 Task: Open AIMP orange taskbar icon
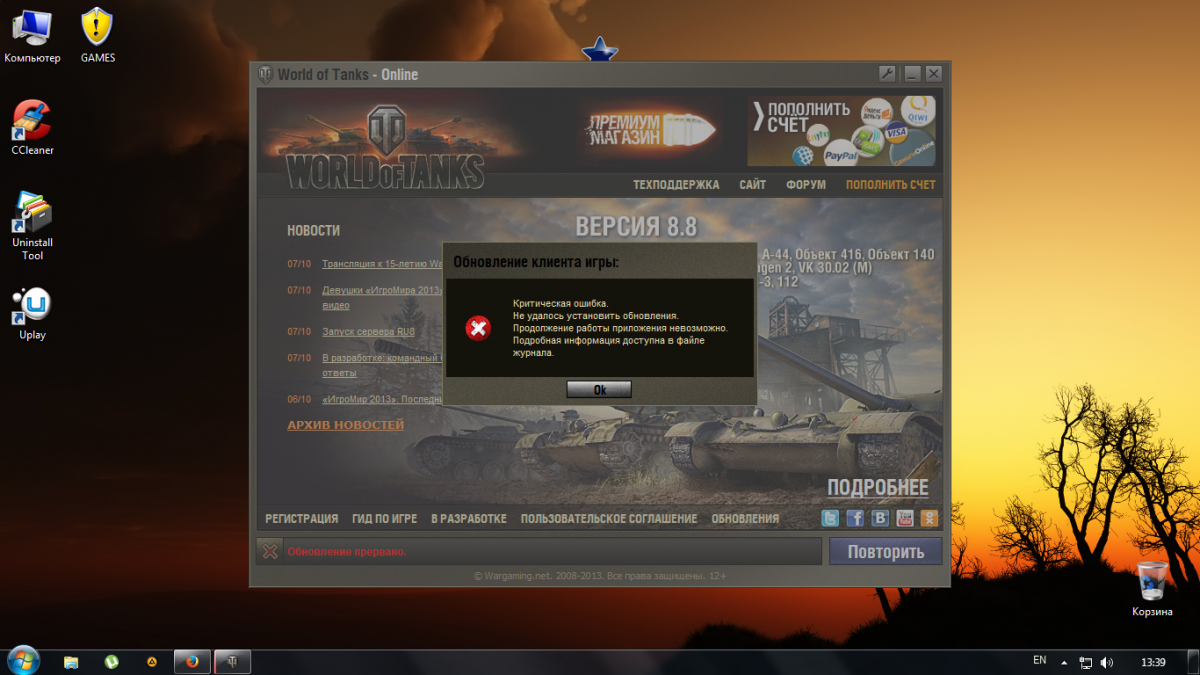pyautogui.click(x=152, y=661)
